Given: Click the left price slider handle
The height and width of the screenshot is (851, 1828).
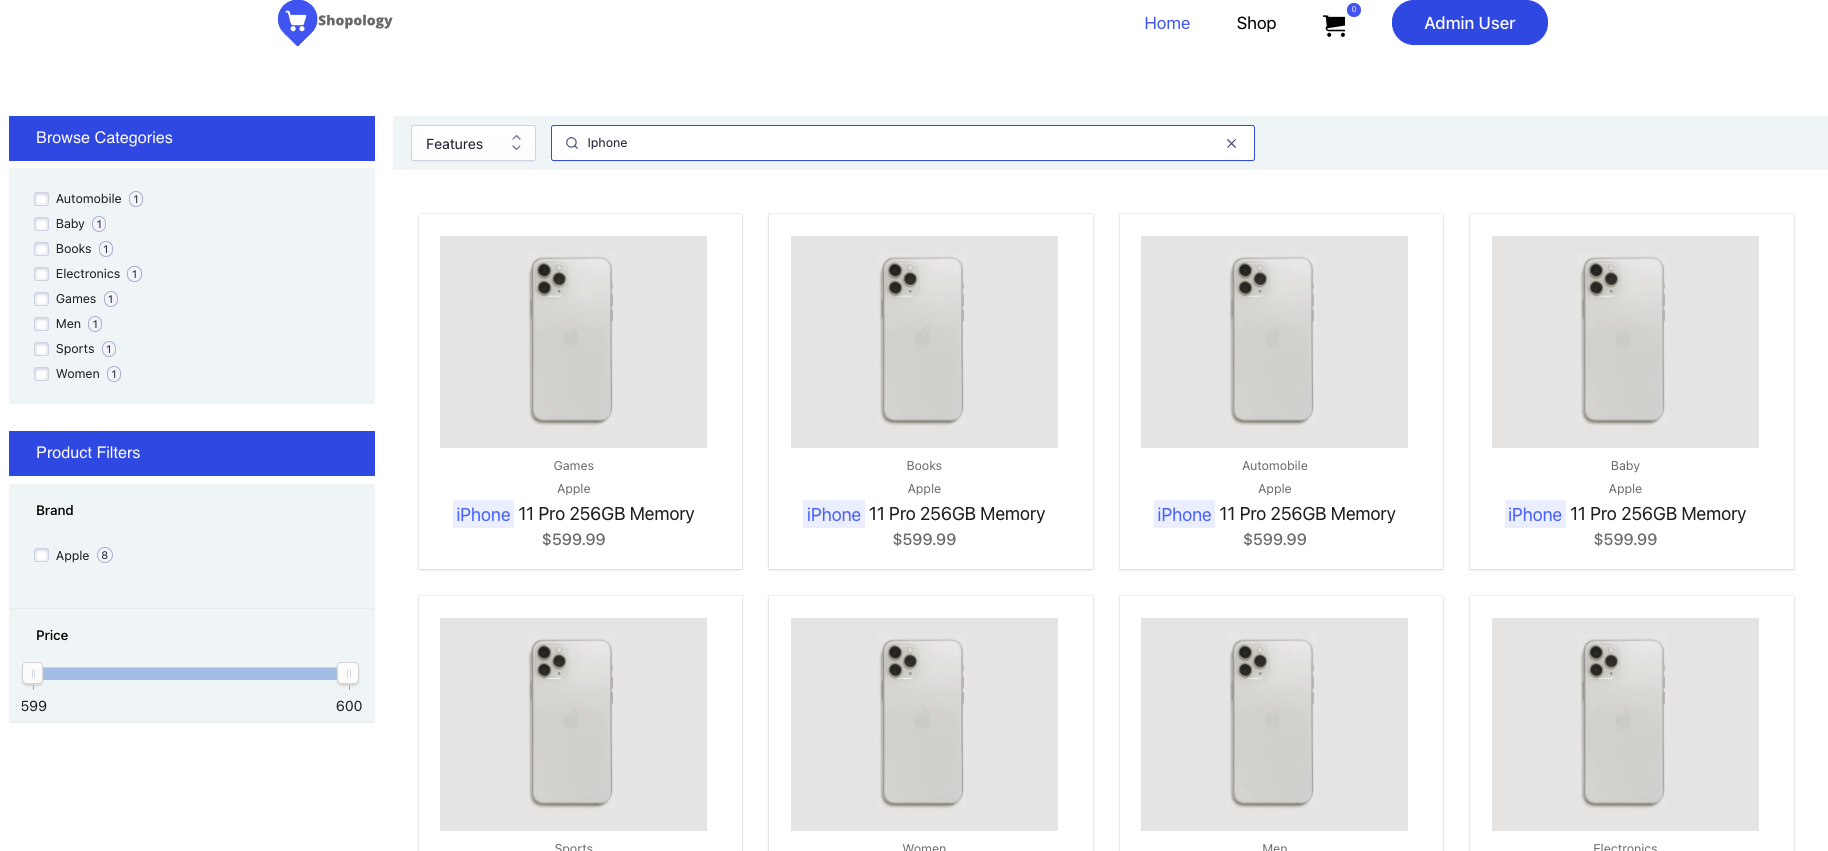Looking at the screenshot, I should [x=33, y=673].
